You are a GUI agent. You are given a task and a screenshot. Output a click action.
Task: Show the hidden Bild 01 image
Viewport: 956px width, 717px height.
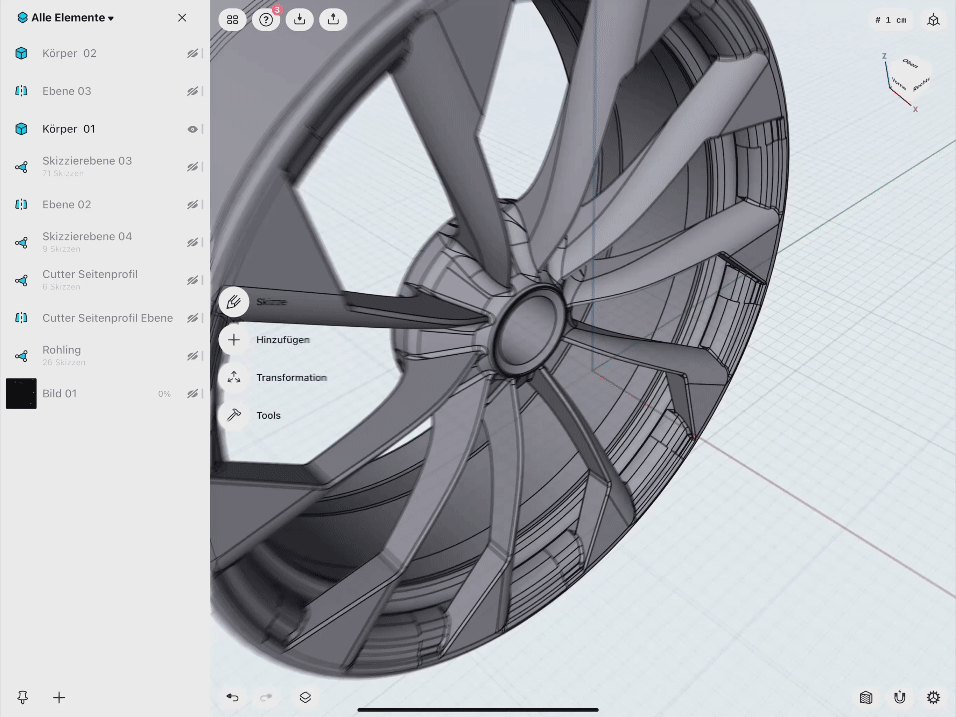click(193, 394)
